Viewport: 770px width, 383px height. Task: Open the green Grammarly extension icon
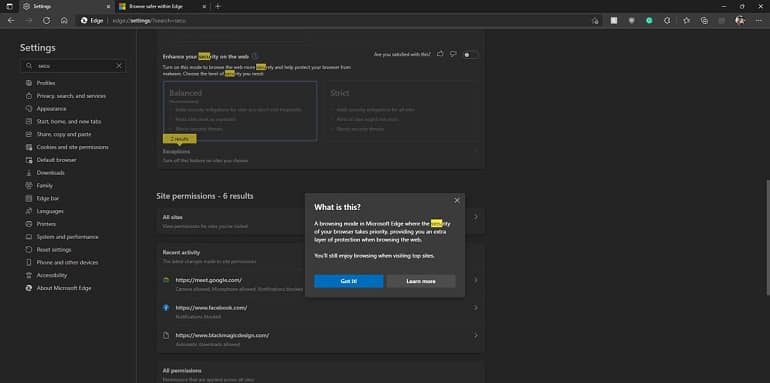pyautogui.click(x=649, y=21)
